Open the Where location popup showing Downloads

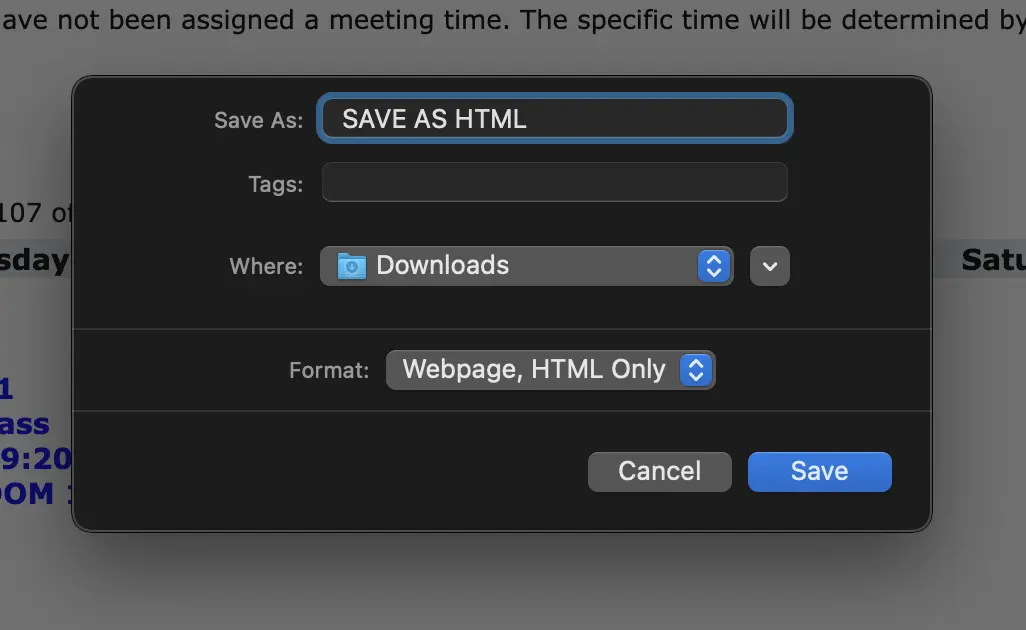pos(526,266)
